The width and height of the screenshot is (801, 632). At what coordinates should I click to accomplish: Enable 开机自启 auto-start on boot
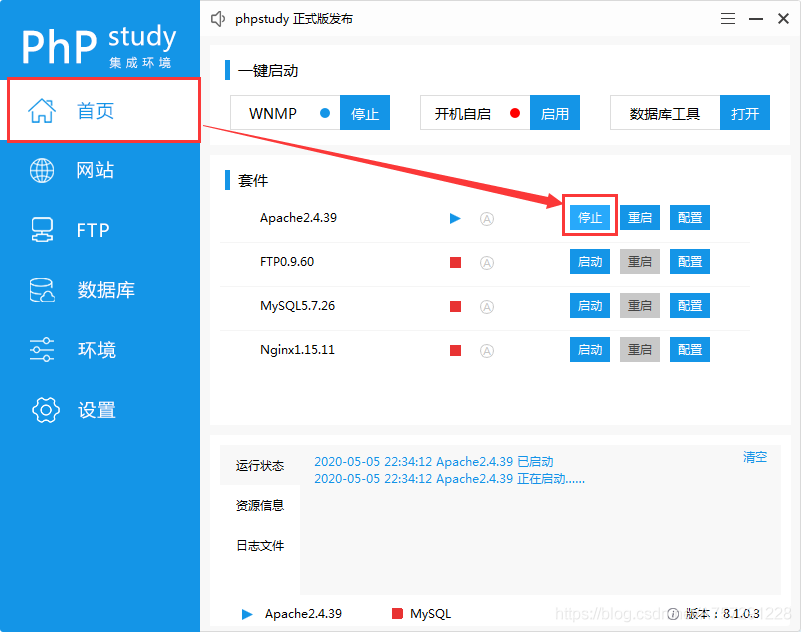click(555, 113)
